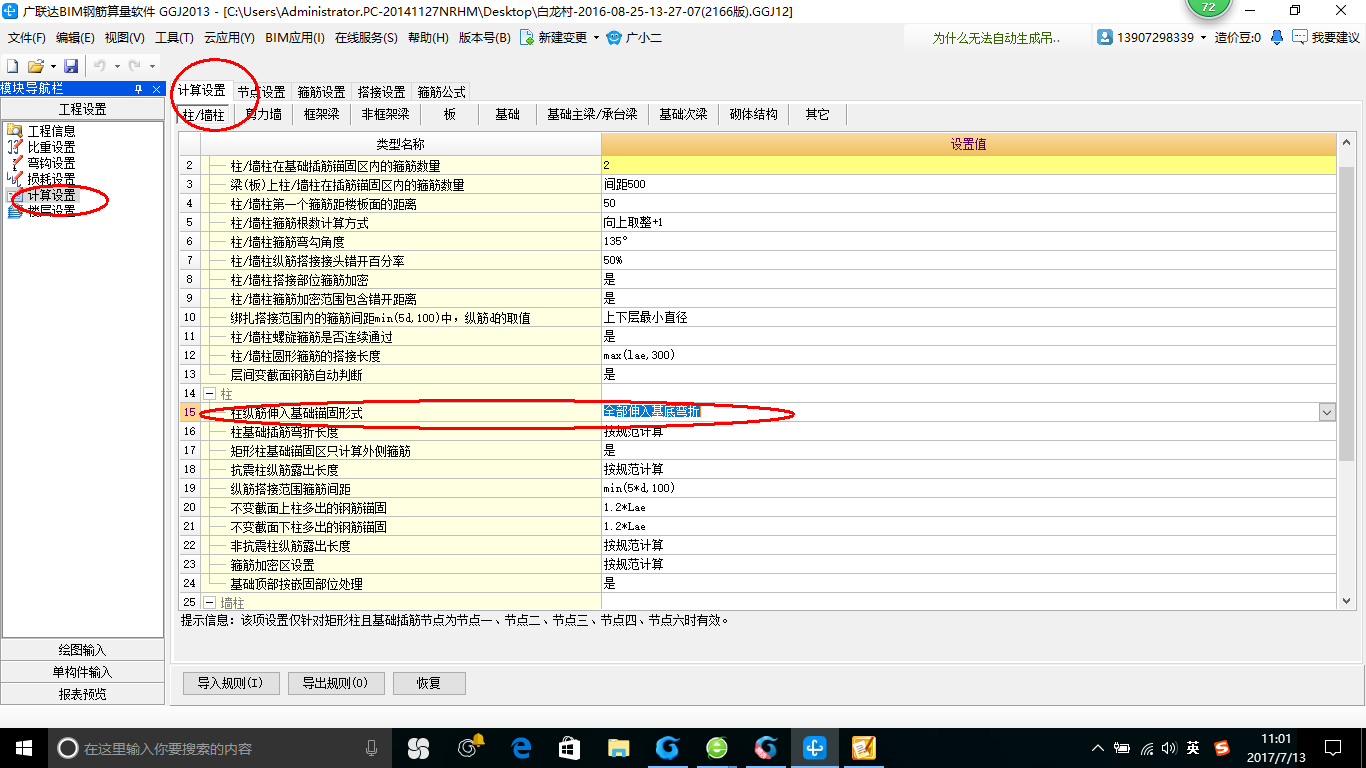Switch to the 节点设置 tab
Screen dimensions: 1366x768
261,91
